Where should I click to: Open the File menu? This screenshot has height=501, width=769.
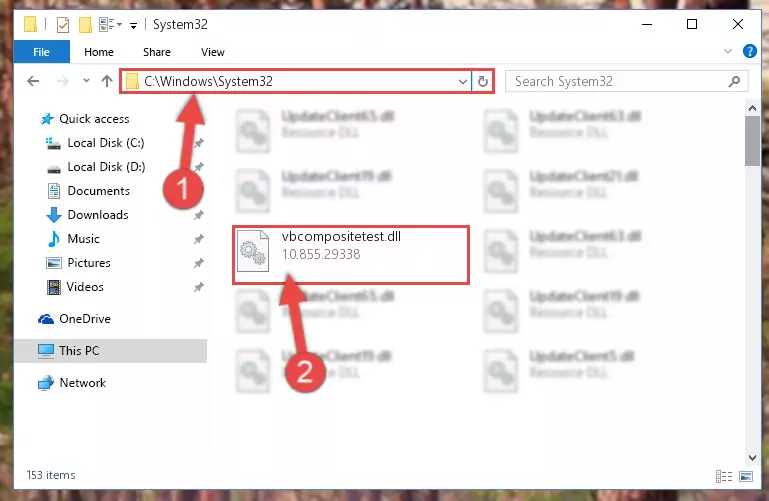(x=42, y=52)
